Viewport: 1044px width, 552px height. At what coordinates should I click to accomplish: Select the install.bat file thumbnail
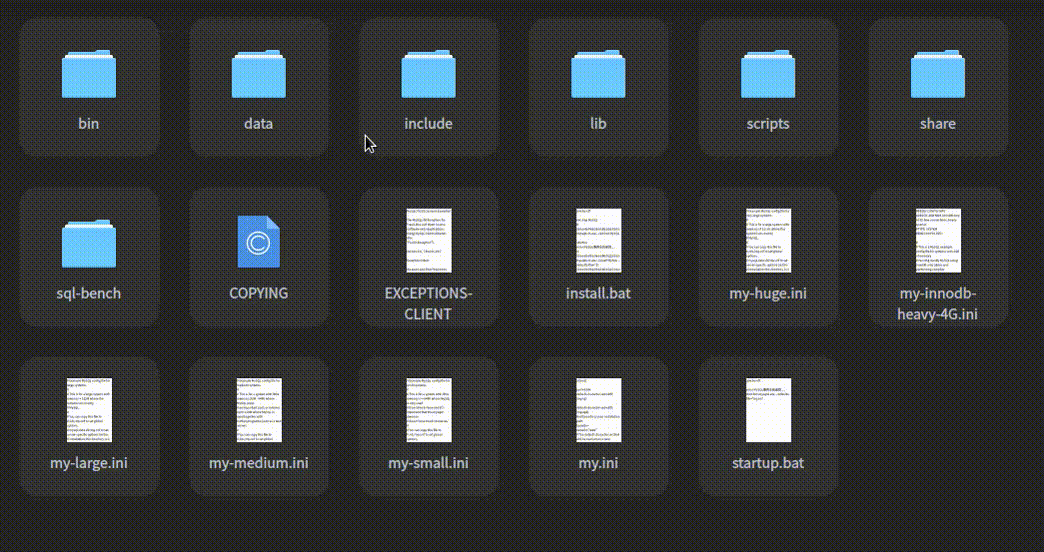[x=599, y=240]
